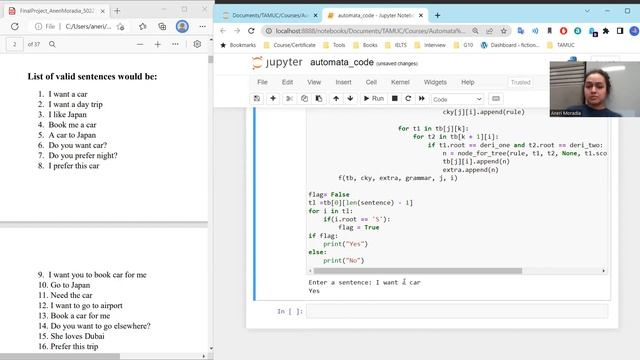640x360 pixels.
Task: Open Course/Certificate bookmark folder
Action: 289,45
